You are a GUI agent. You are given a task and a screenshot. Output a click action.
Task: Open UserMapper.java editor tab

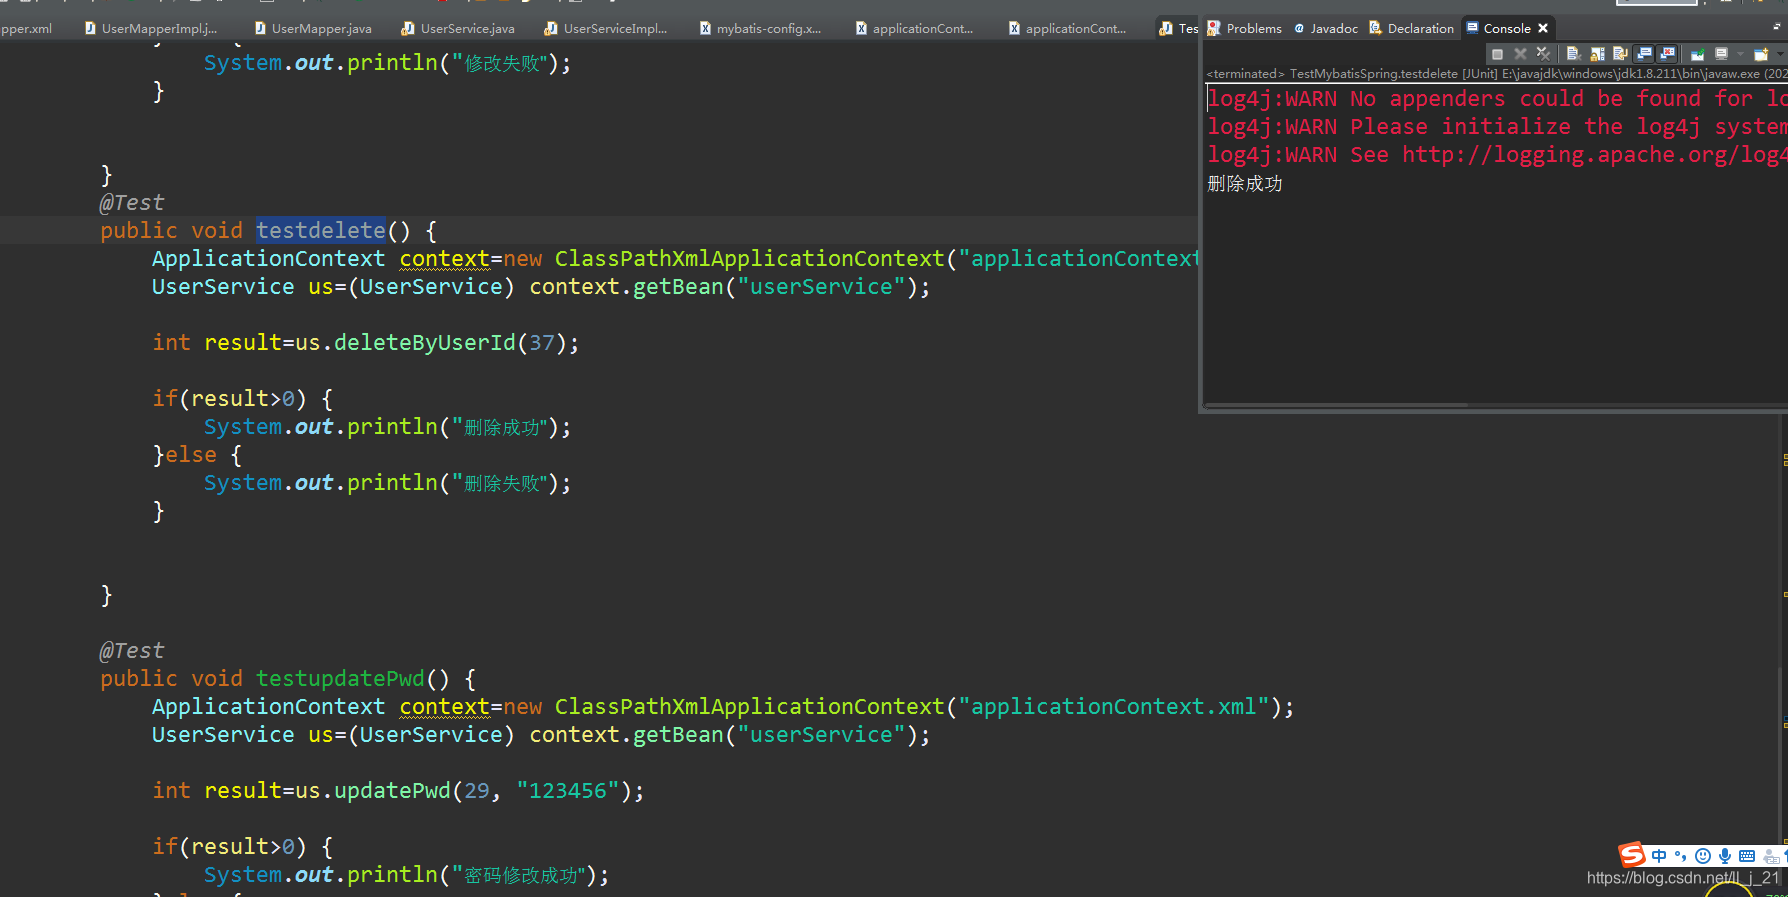313,28
